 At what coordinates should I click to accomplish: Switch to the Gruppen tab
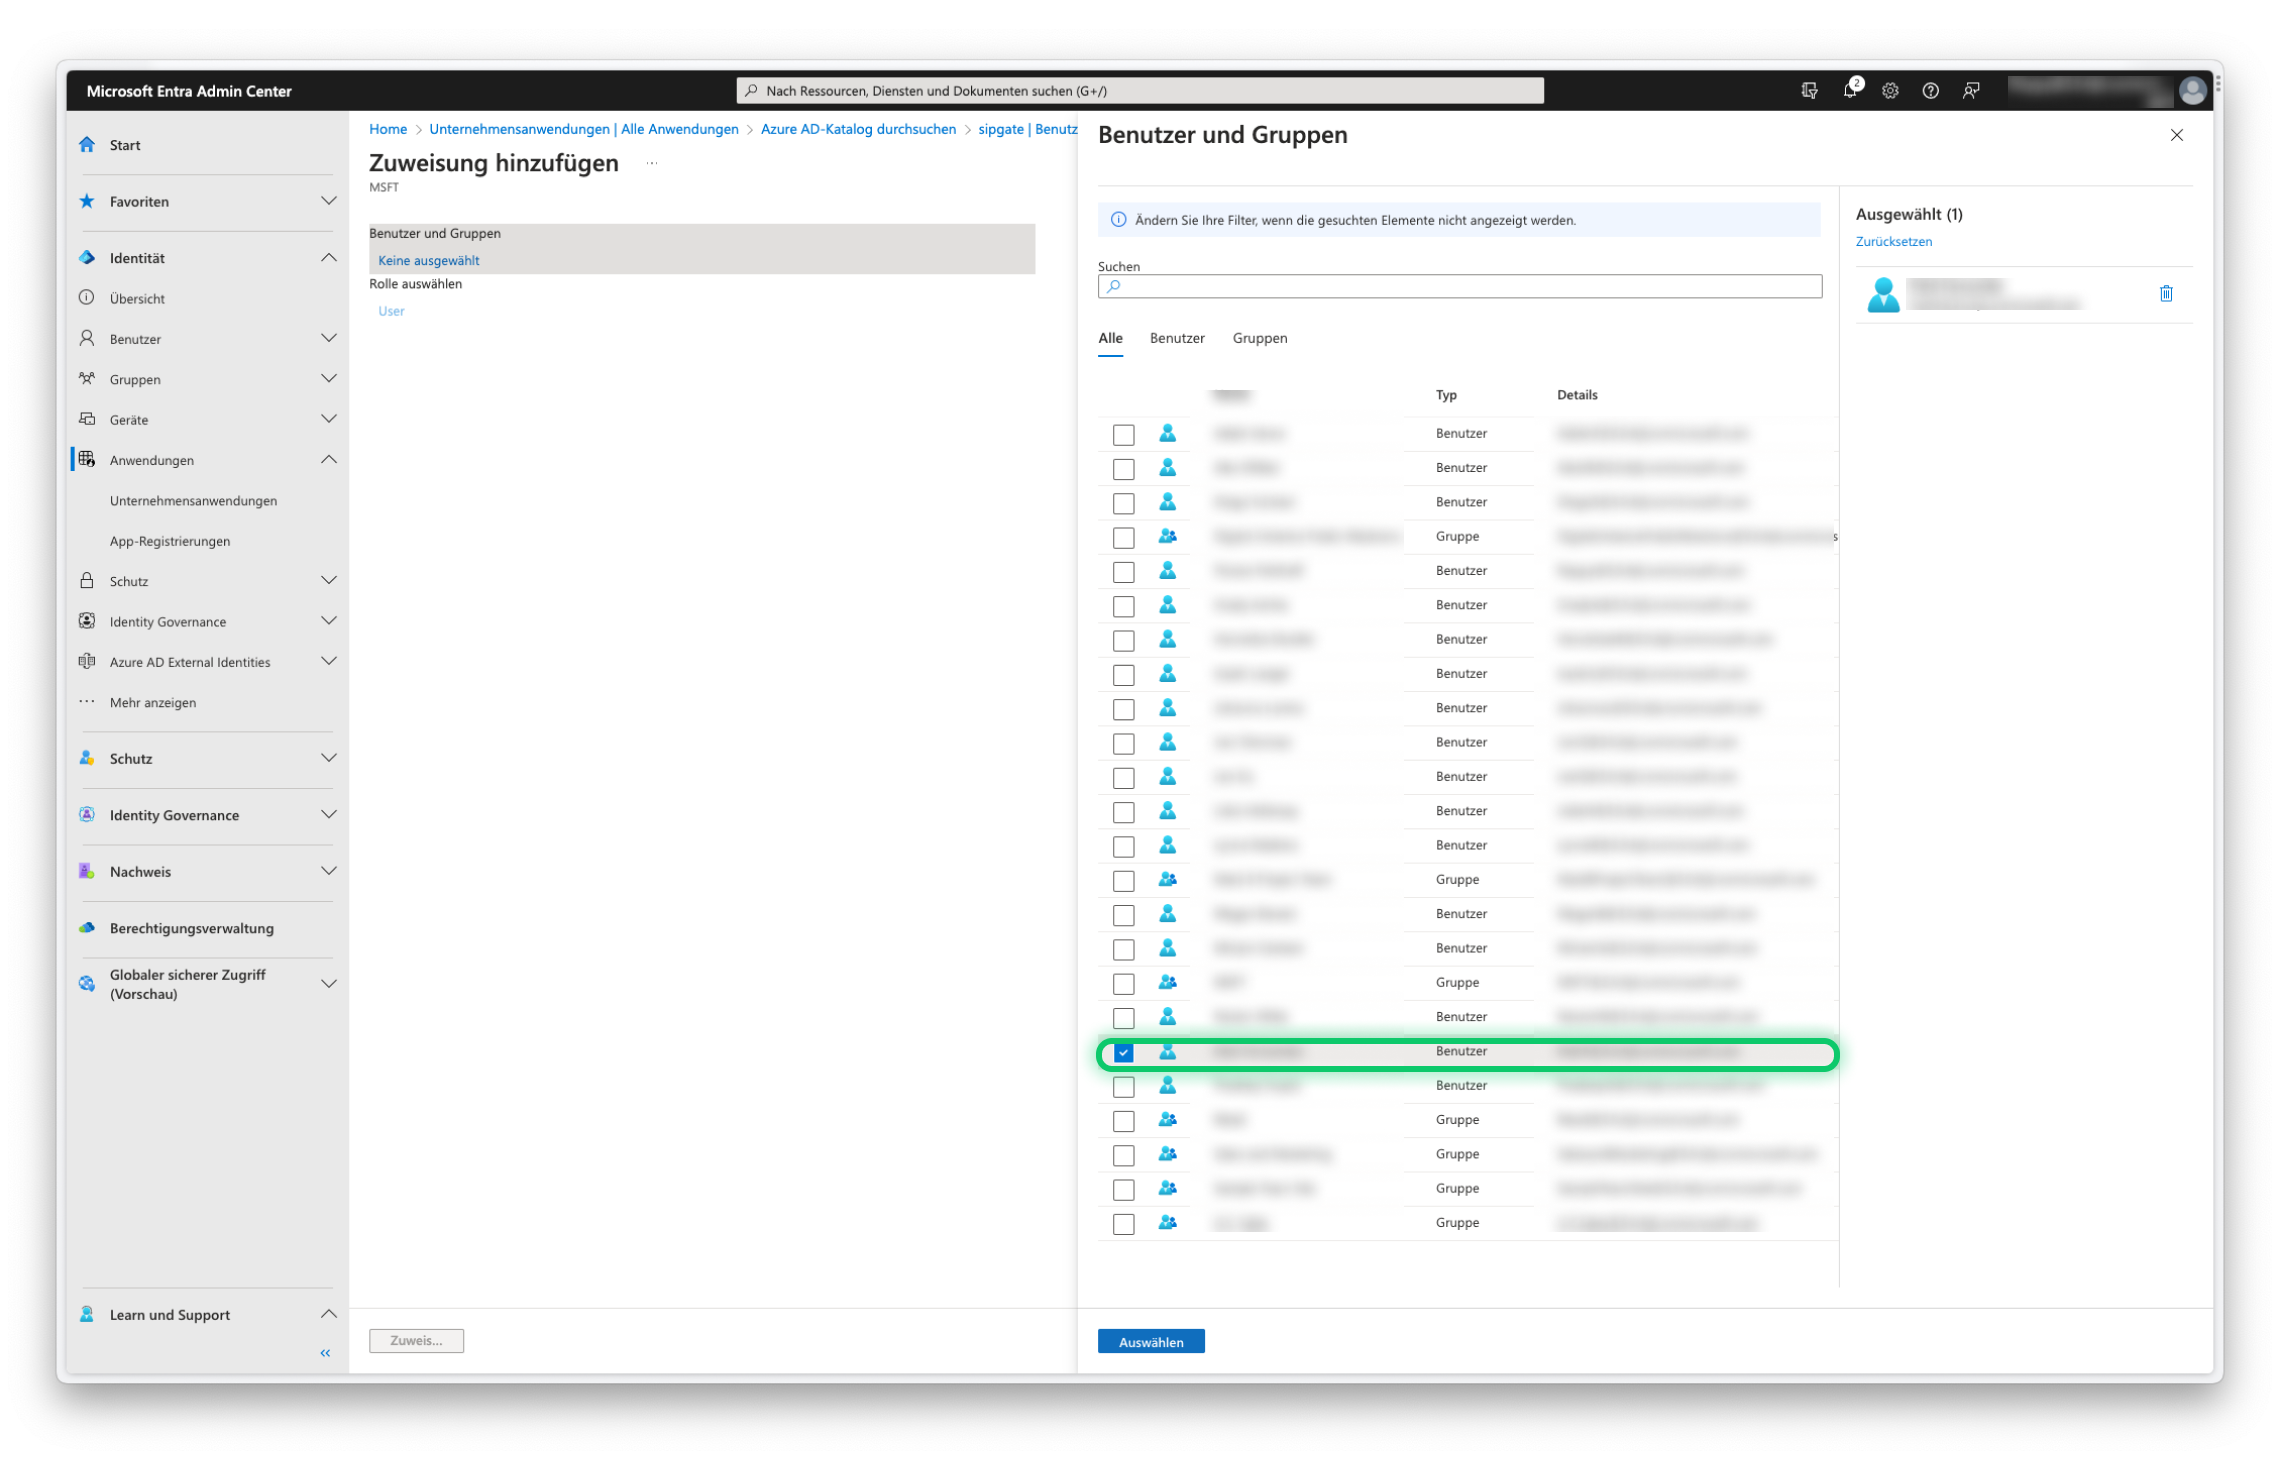click(x=1260, y=338)
